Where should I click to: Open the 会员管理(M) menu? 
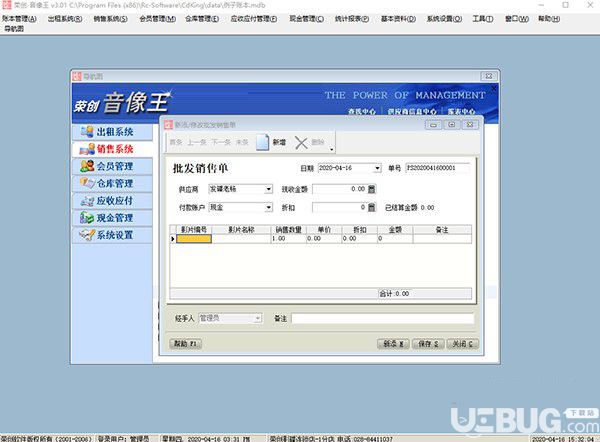pyautogui.click(x=158, y=18)
